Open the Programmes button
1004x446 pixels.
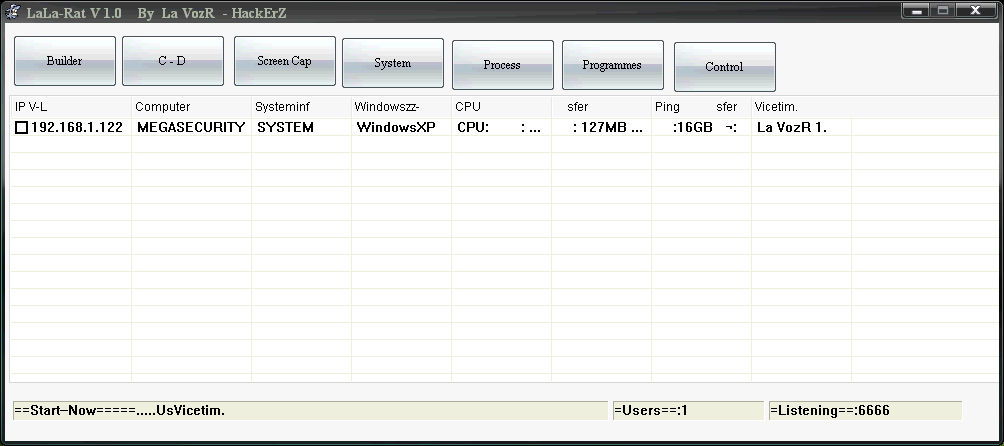[612, 66]
